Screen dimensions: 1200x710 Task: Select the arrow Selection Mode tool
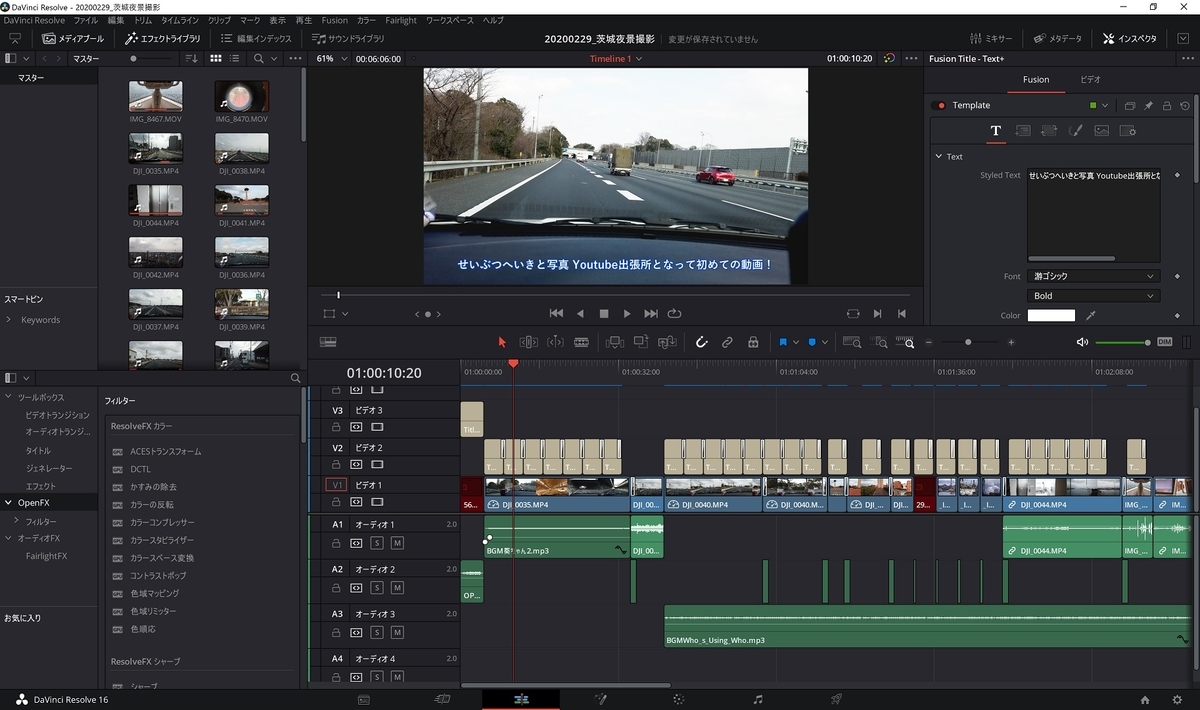coord(502,342)
